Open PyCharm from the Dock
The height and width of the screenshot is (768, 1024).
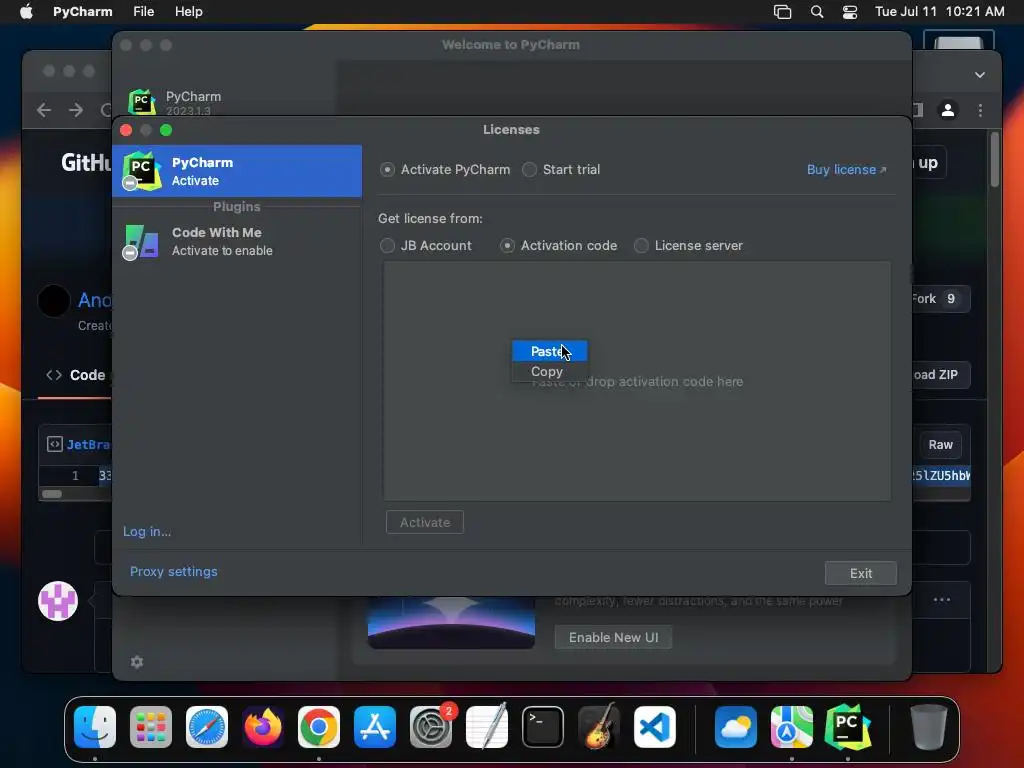[848, 727]
